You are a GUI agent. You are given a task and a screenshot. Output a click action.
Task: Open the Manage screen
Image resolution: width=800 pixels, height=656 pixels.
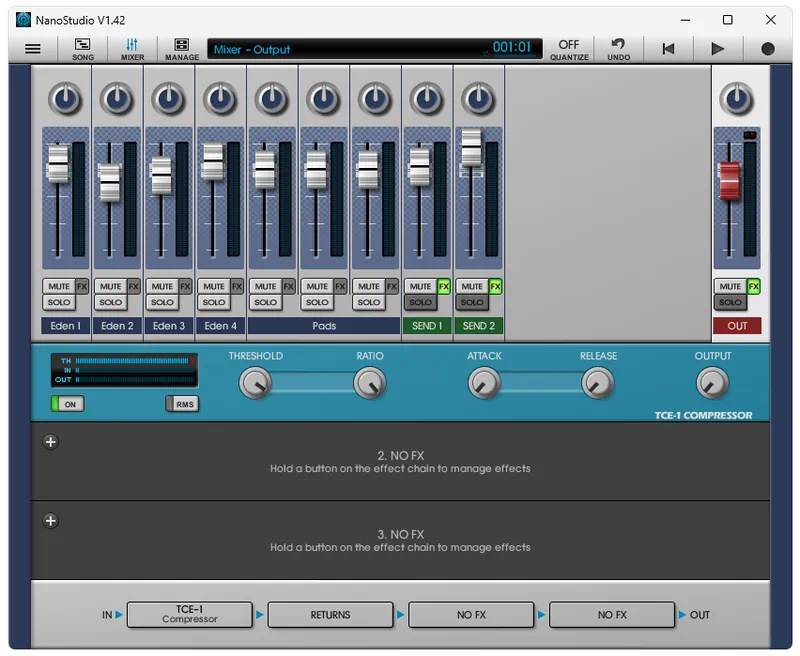182,49
